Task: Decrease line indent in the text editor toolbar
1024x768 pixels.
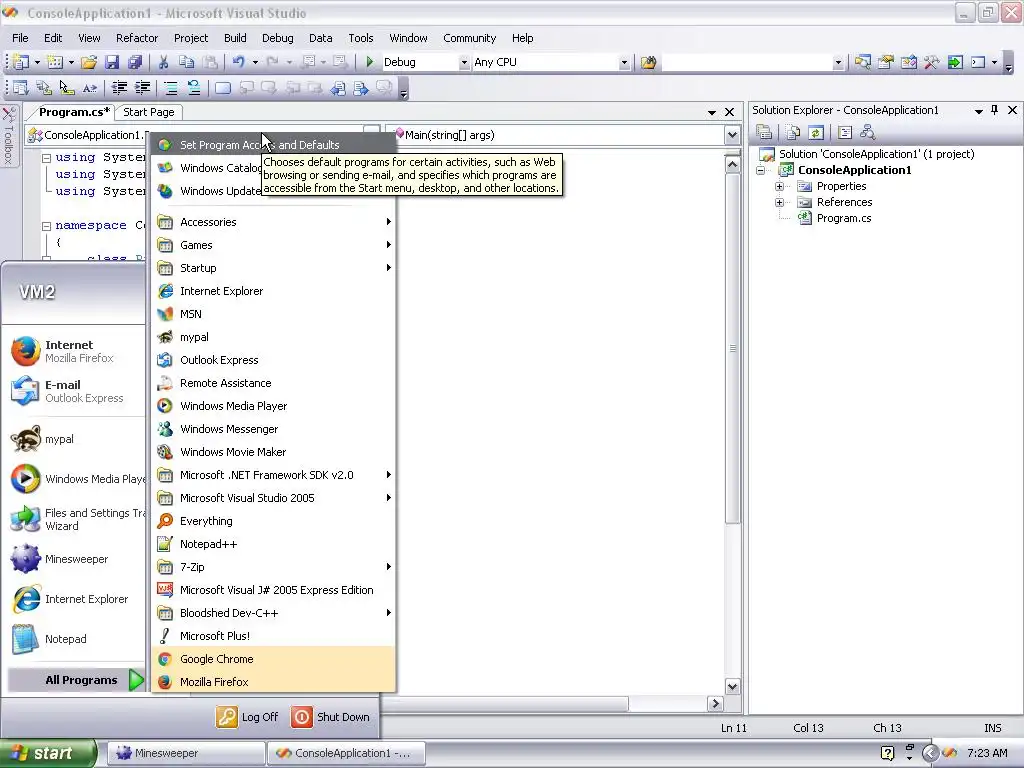Action: point(120,88)
